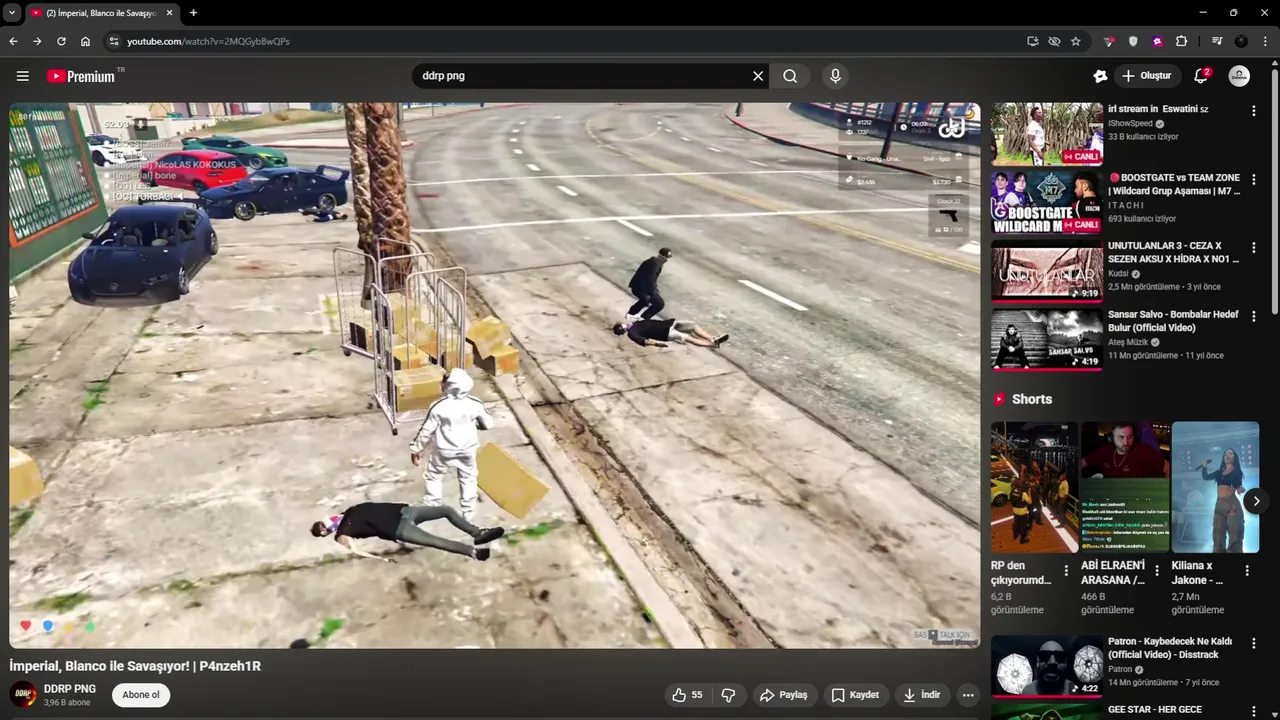Click the youtube.com address bar URL
The height and width of the screenshot is (720, 1280).
(208, 41)
